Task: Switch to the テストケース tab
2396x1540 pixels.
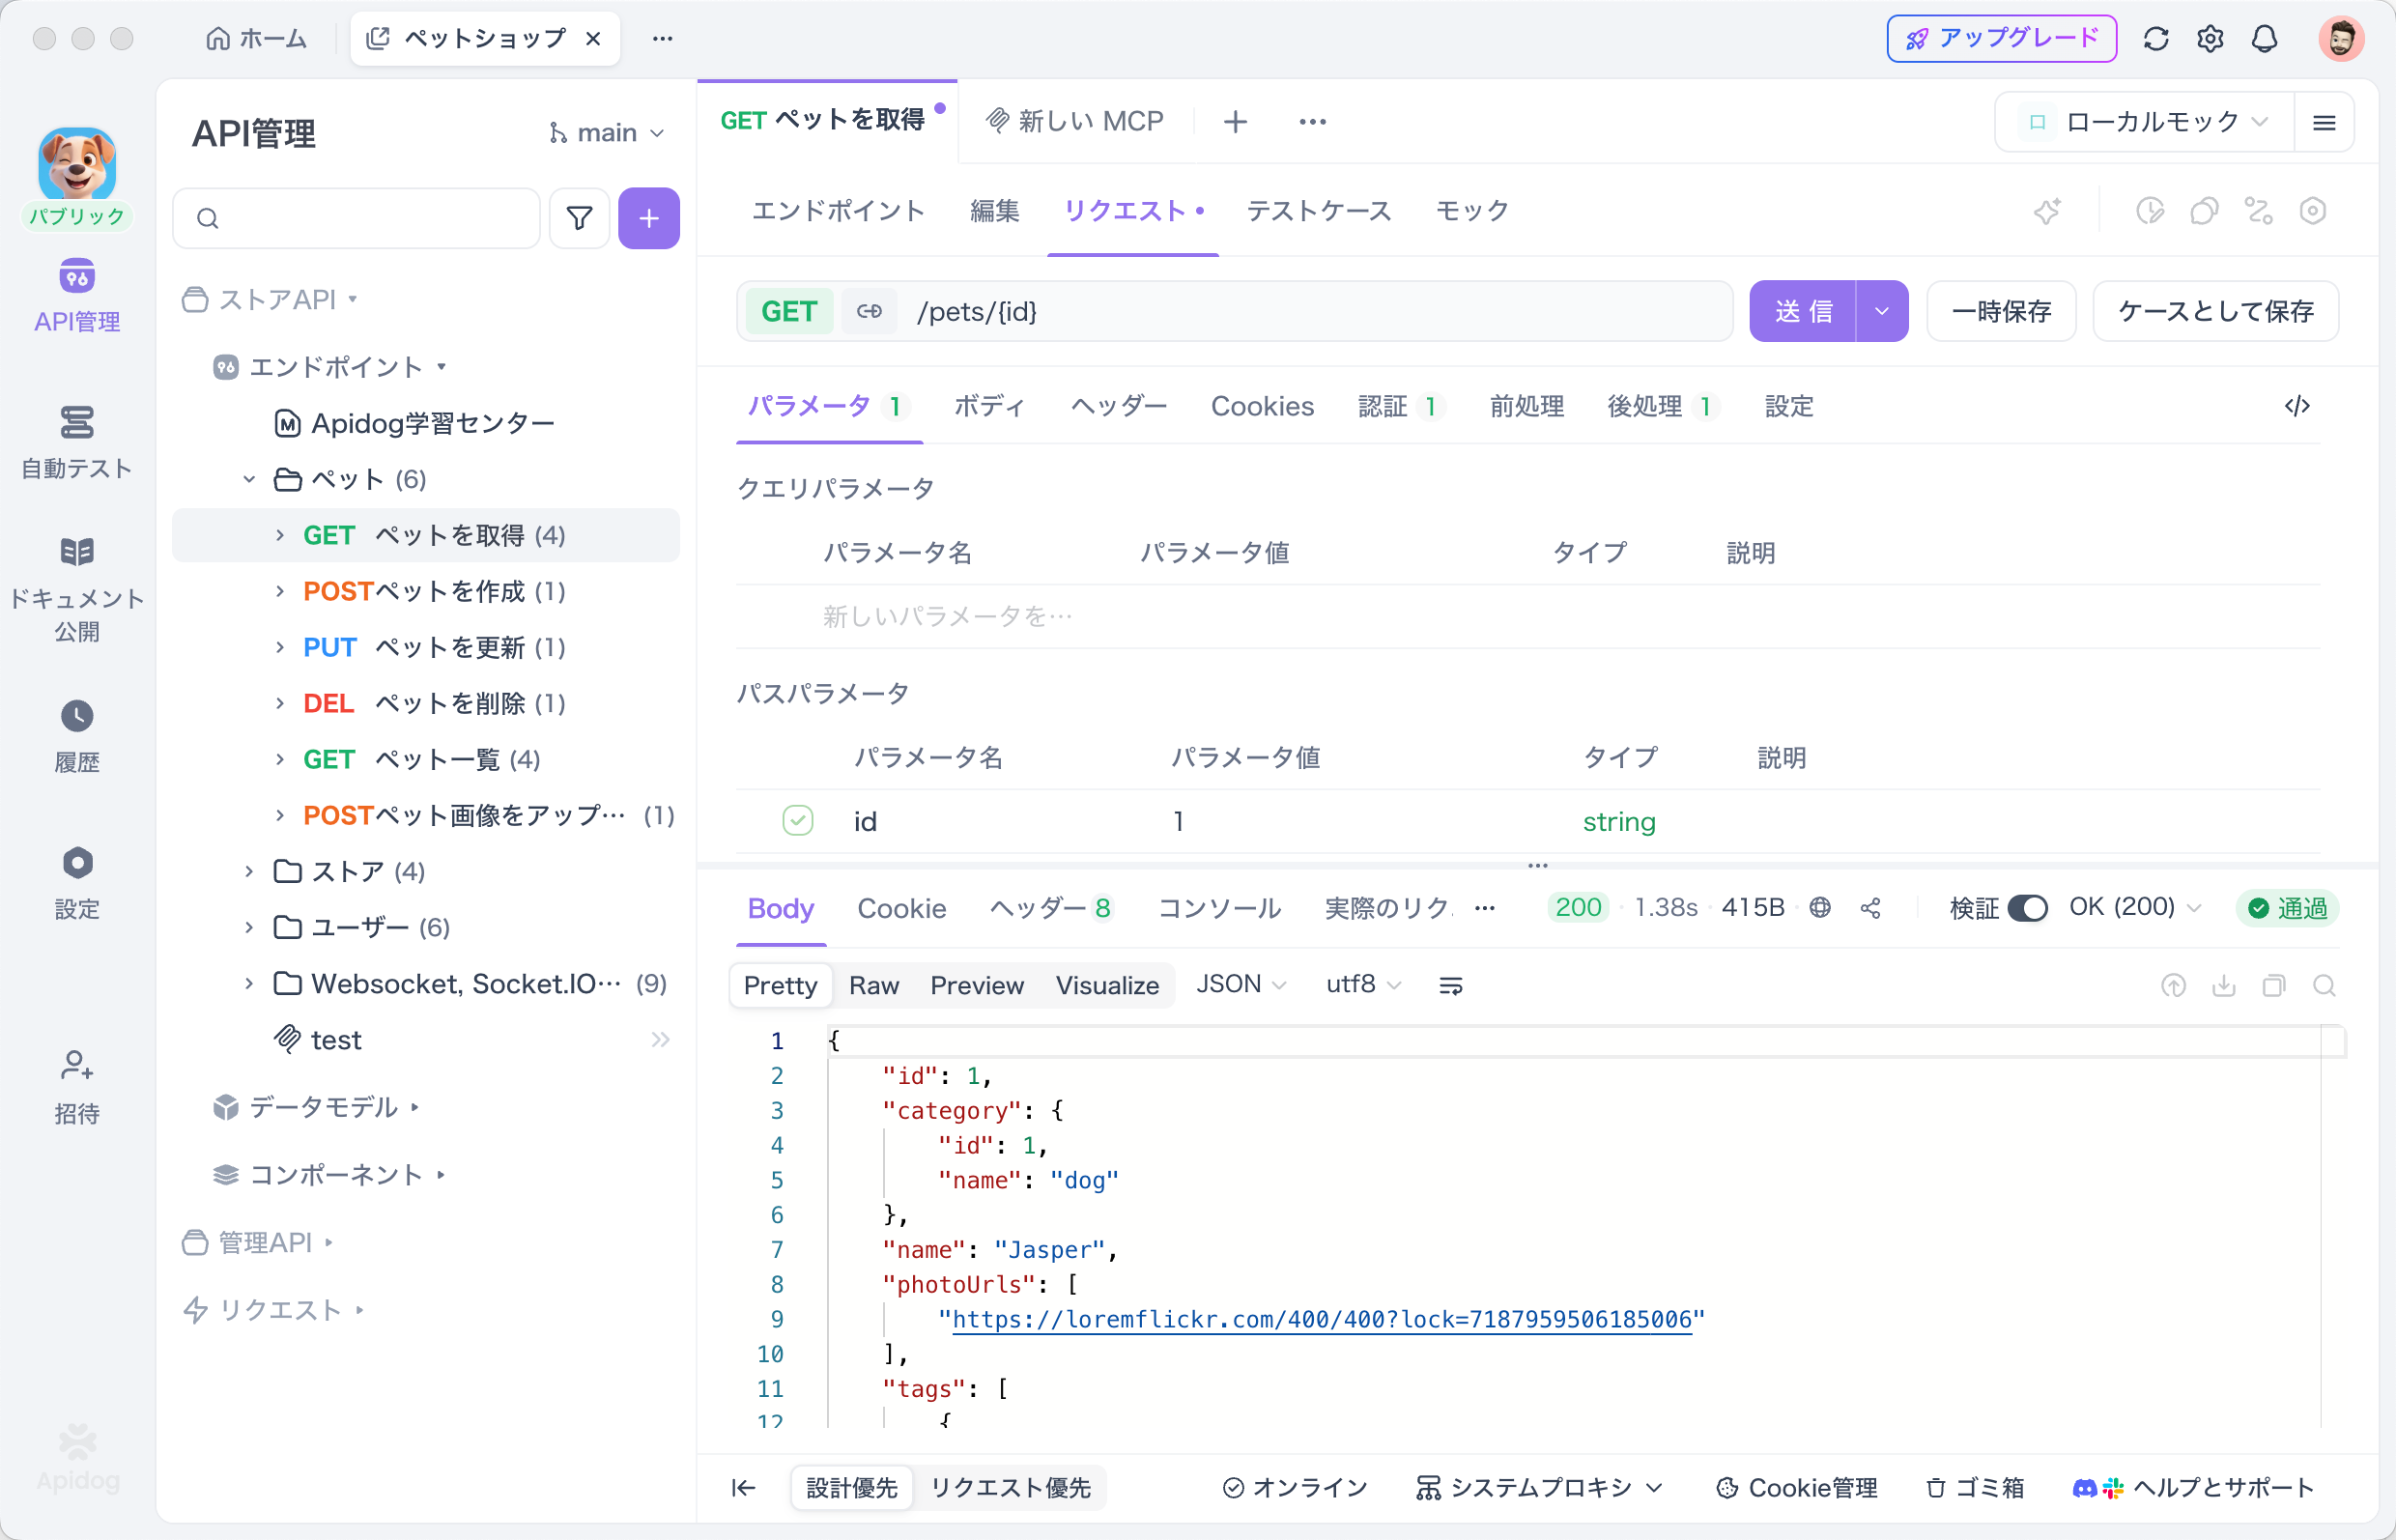Action: pos(1318,211)
